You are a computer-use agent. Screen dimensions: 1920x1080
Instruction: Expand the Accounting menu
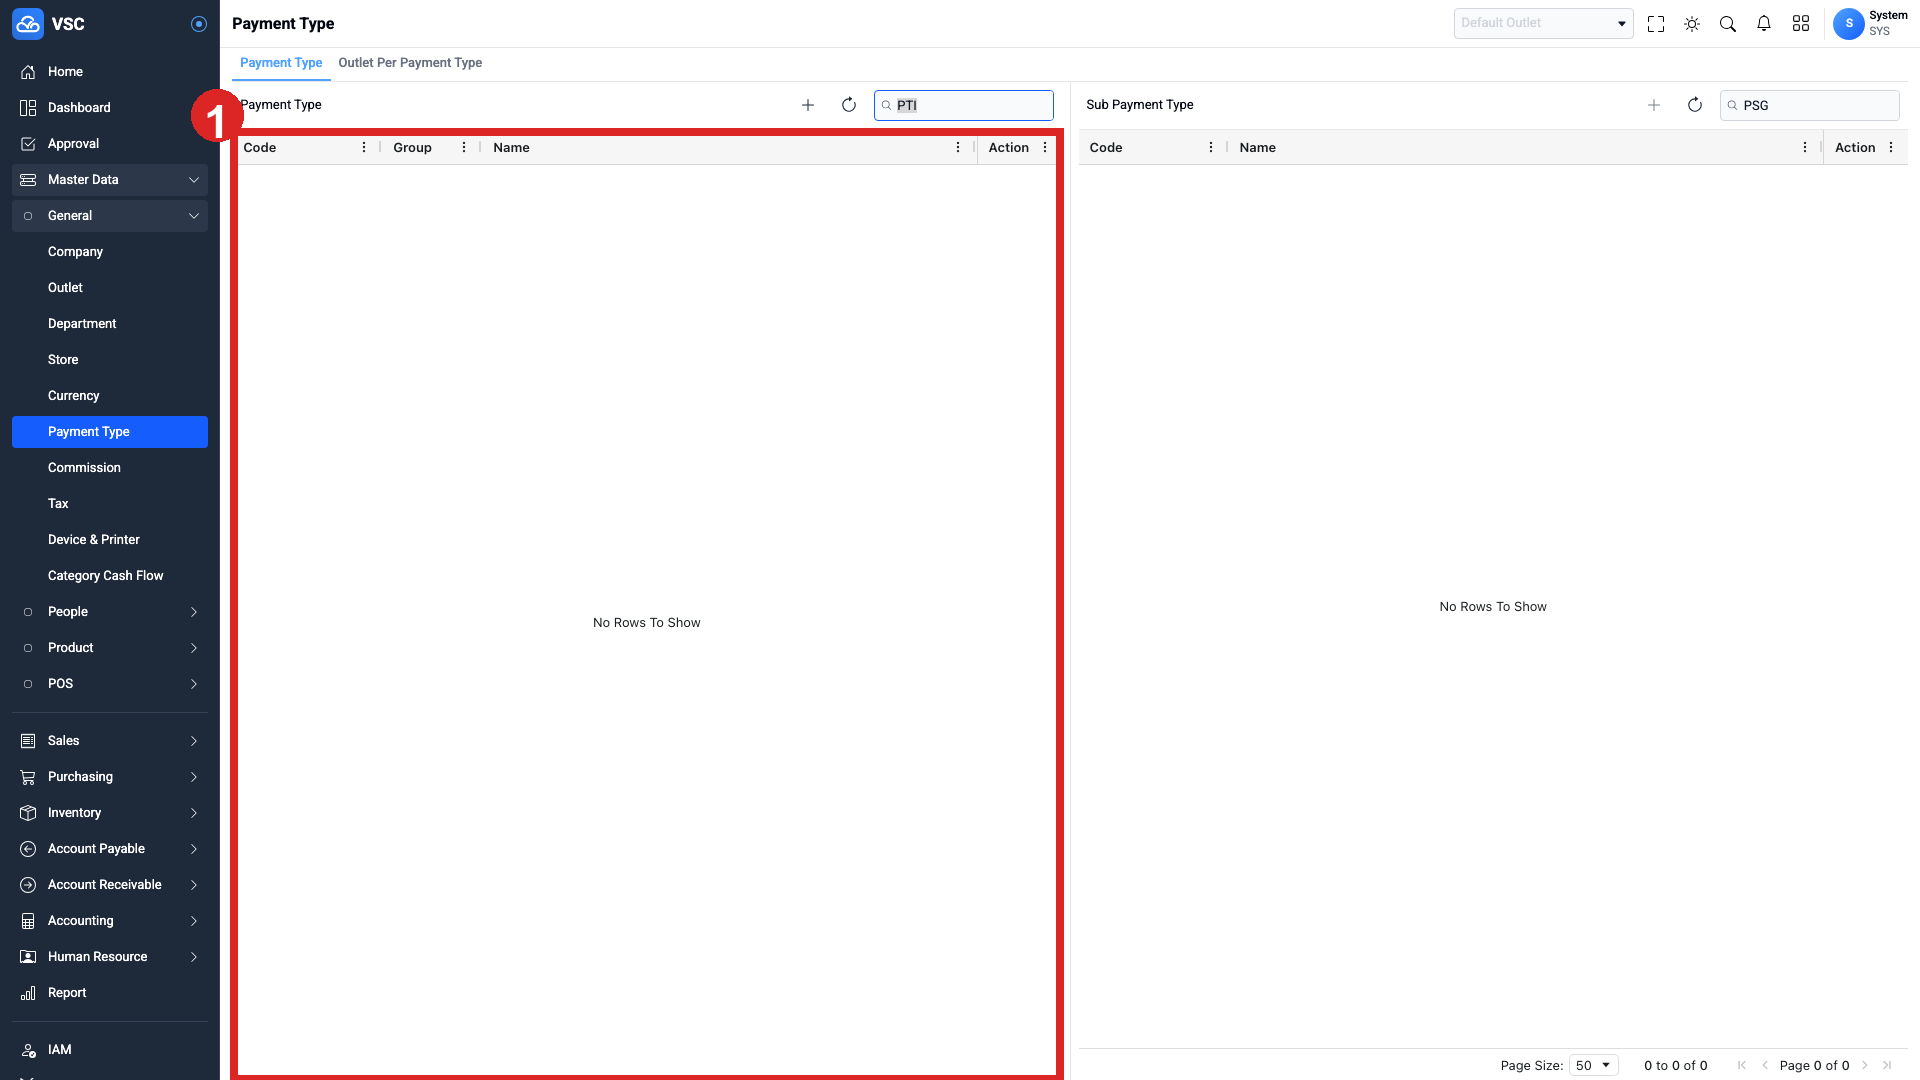point(110,921)
